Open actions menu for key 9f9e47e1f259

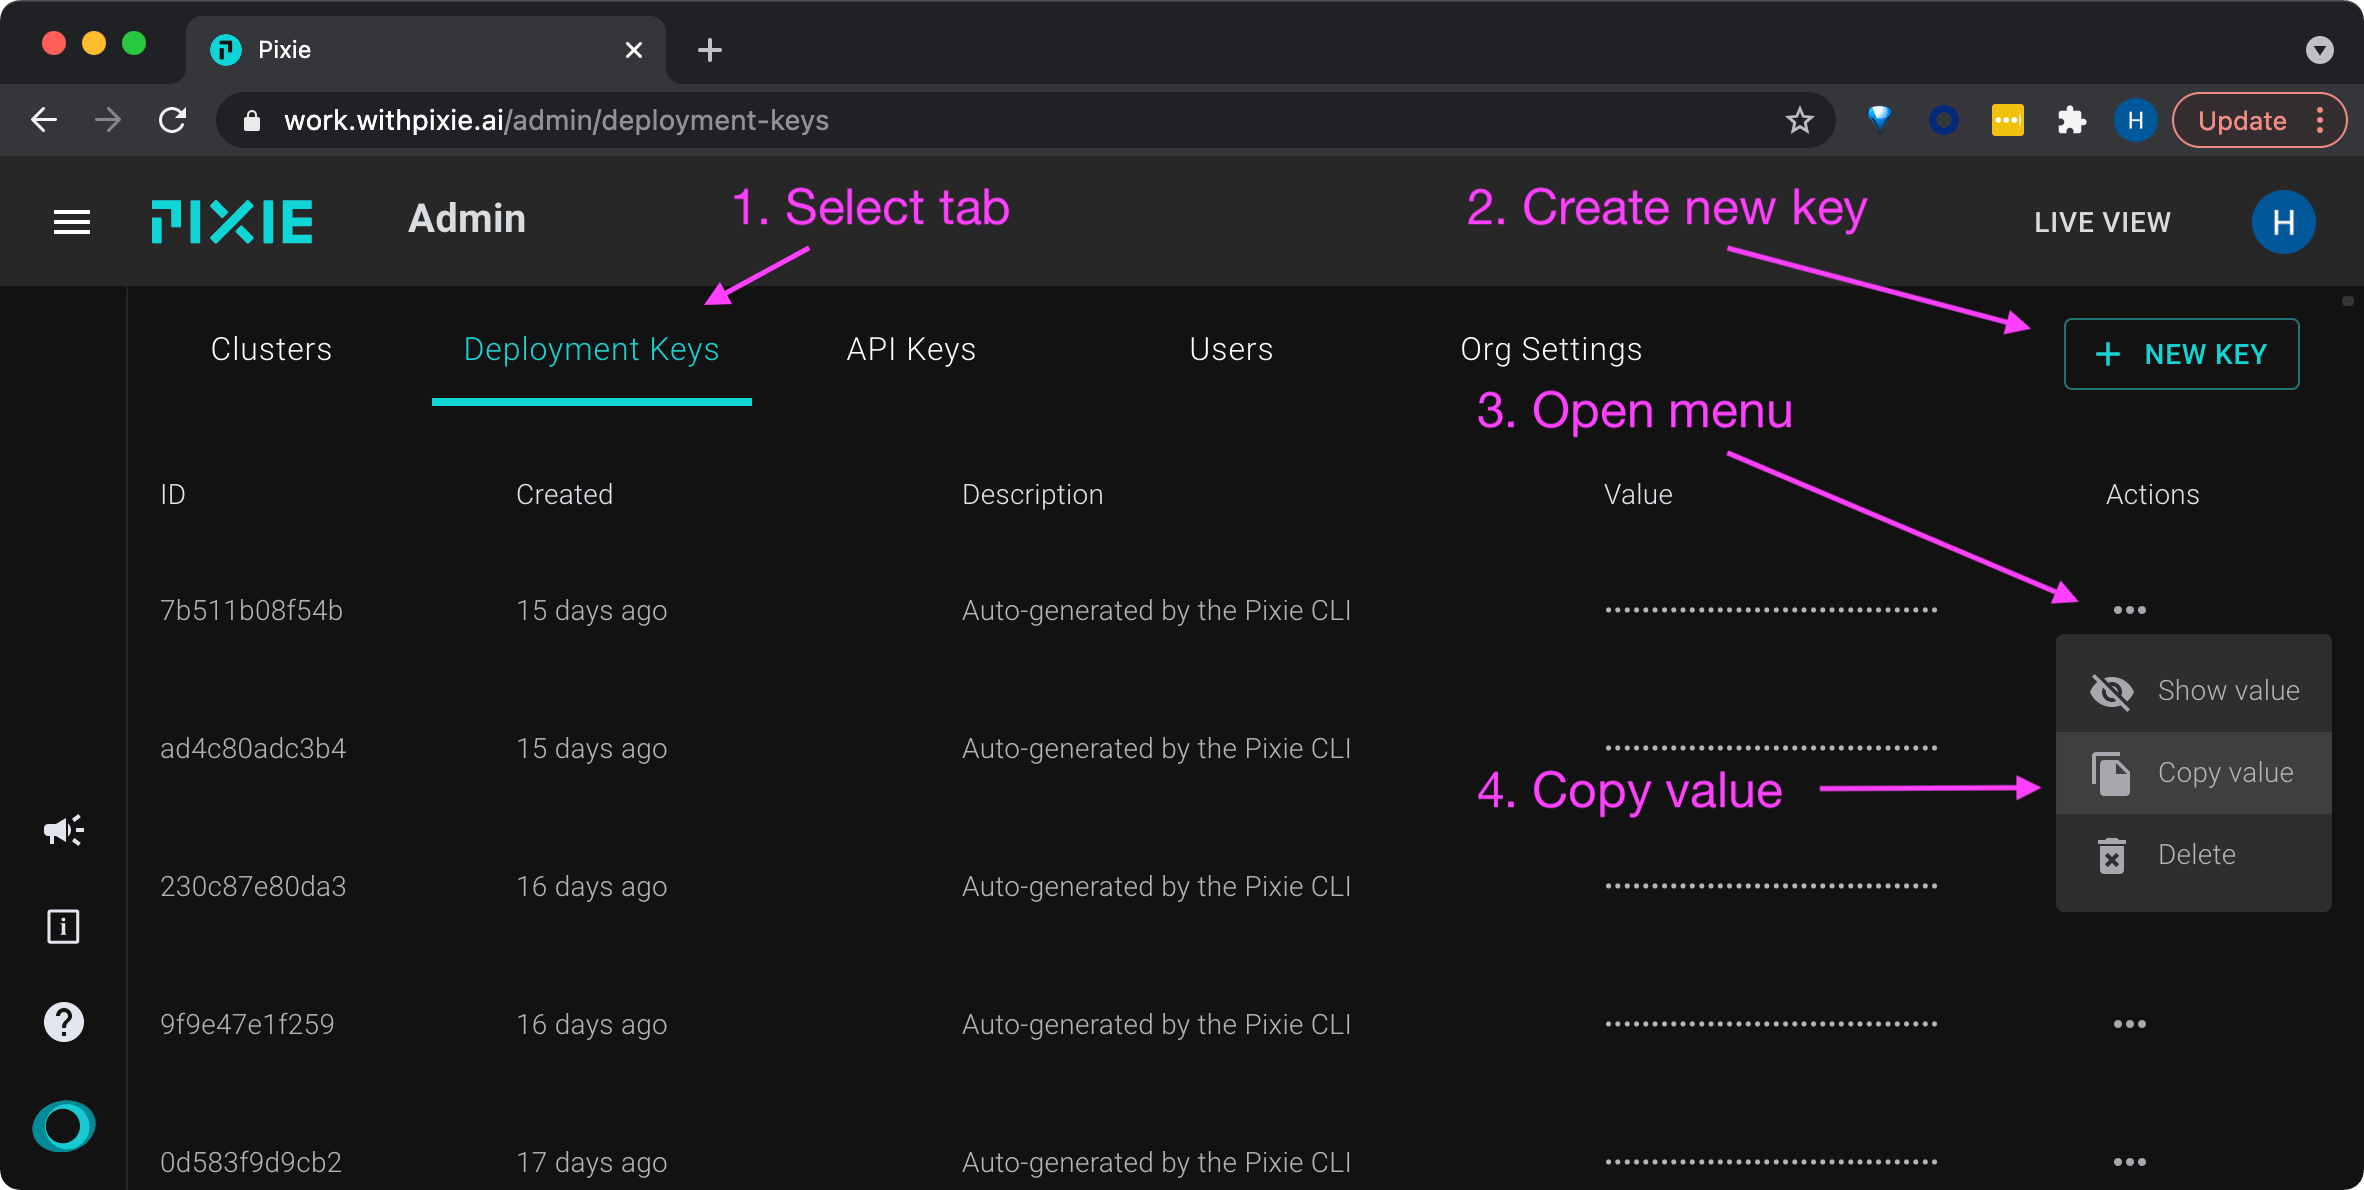tap(2130, 1024)
